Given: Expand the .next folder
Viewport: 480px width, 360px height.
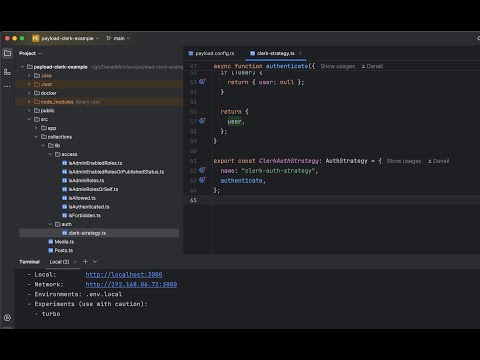Looking at the screenshot, I should [x=29, y=84].
